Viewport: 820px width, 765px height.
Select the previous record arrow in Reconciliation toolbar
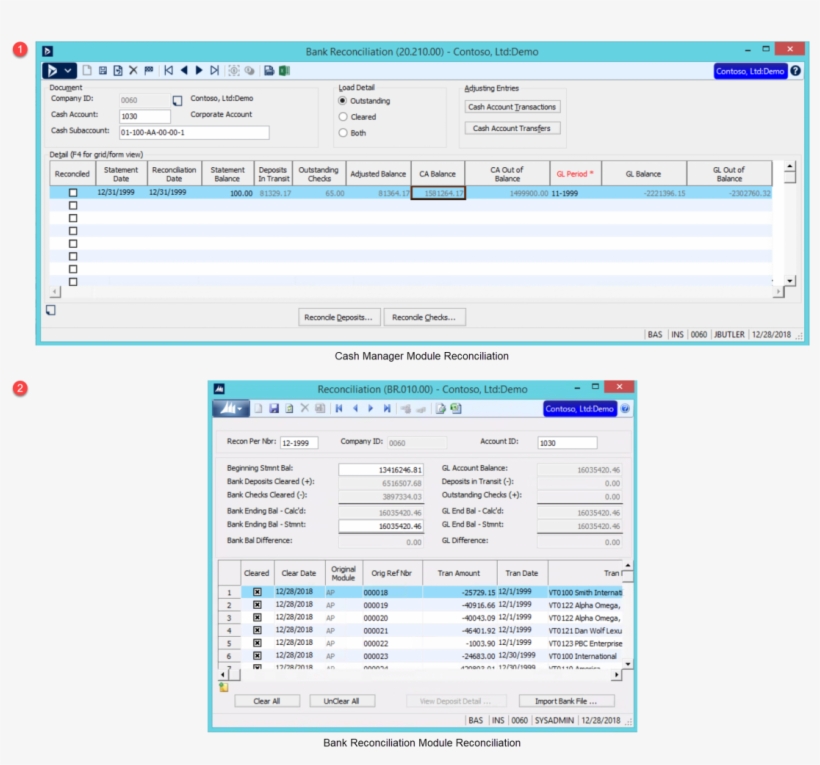point(356,408)
